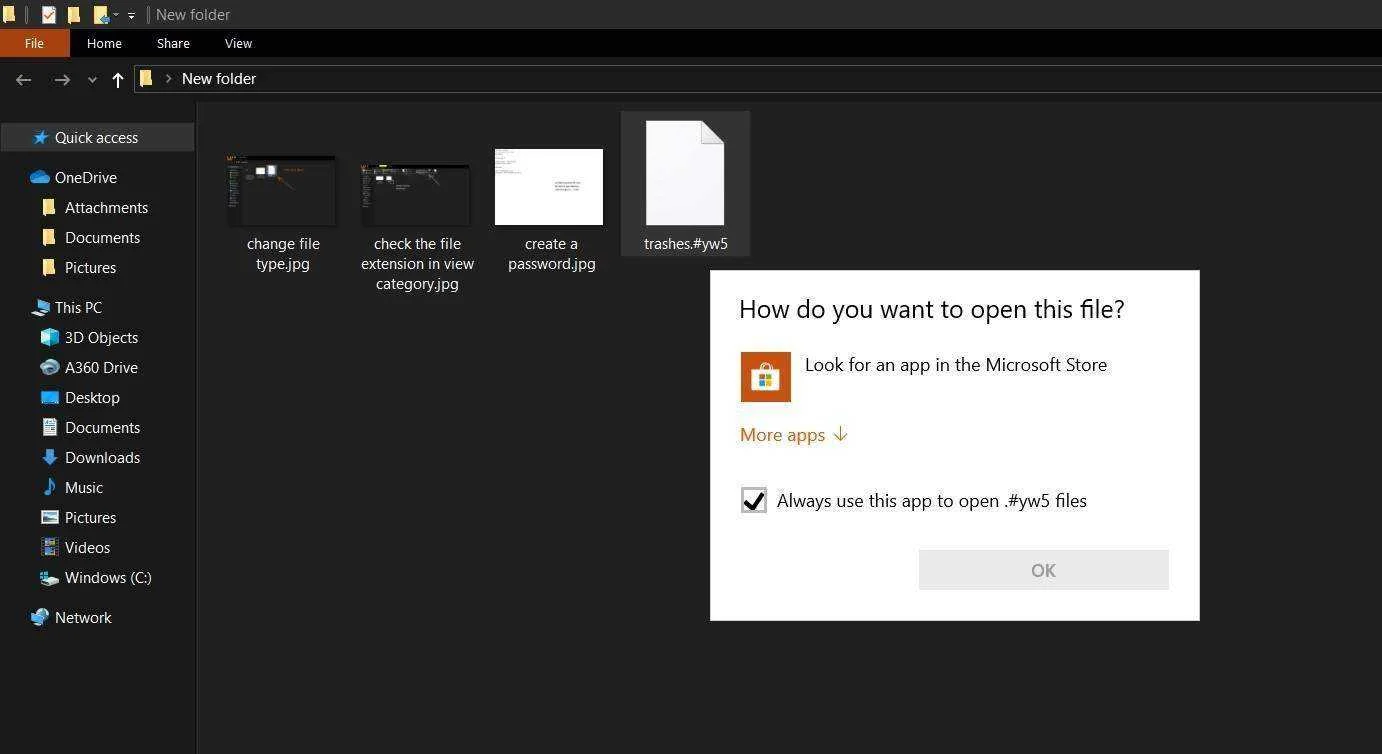Click the Network label in sidebar

[83, 617]
